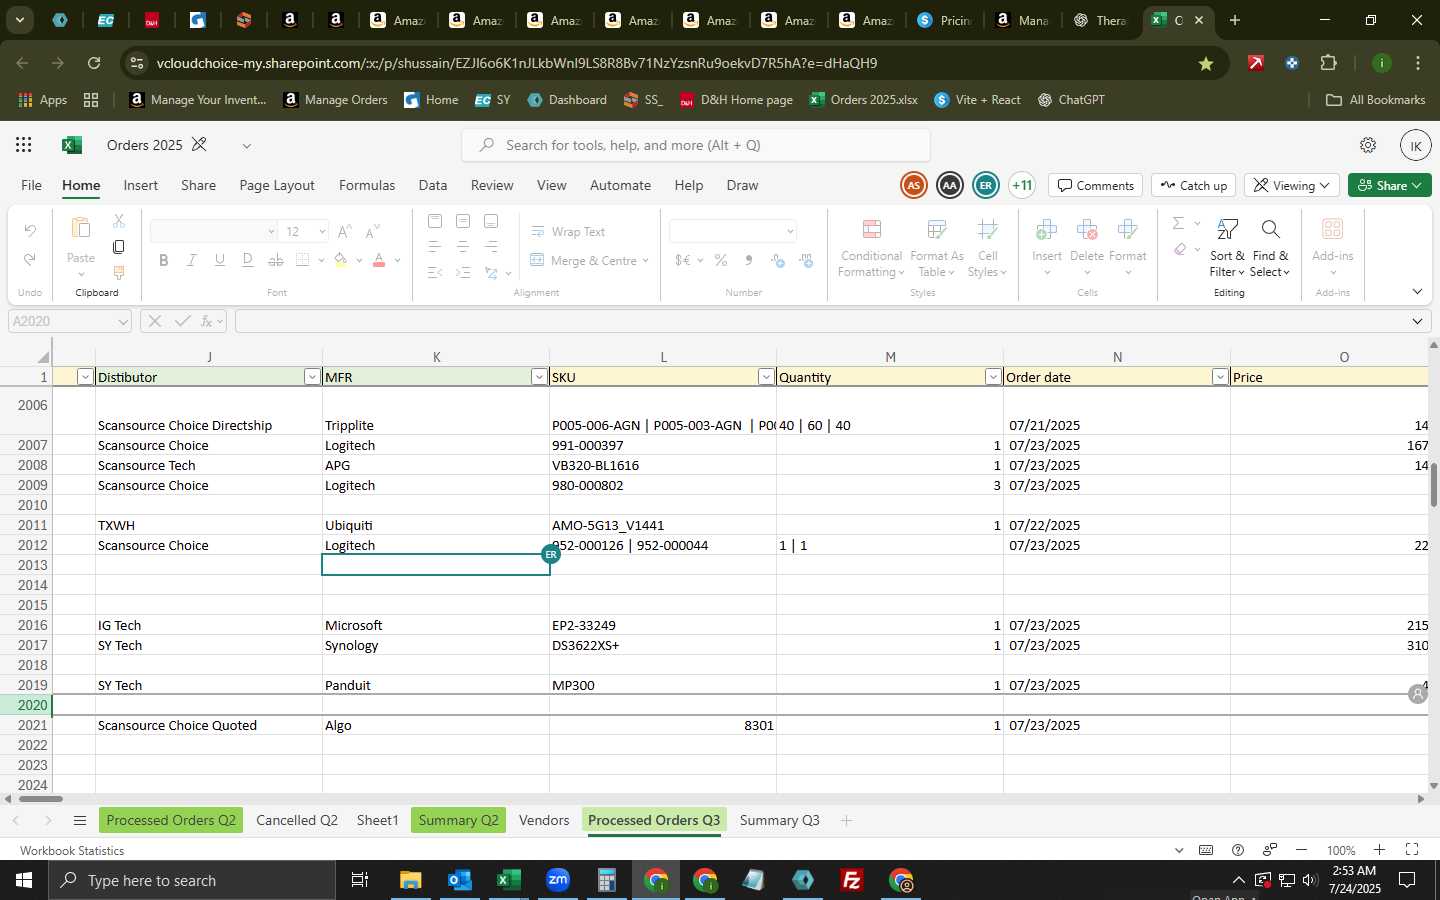The height and width of the screenshot is (900, 1440).
Task: Toggle Wrap Text
Action: (x=568, y=231)
